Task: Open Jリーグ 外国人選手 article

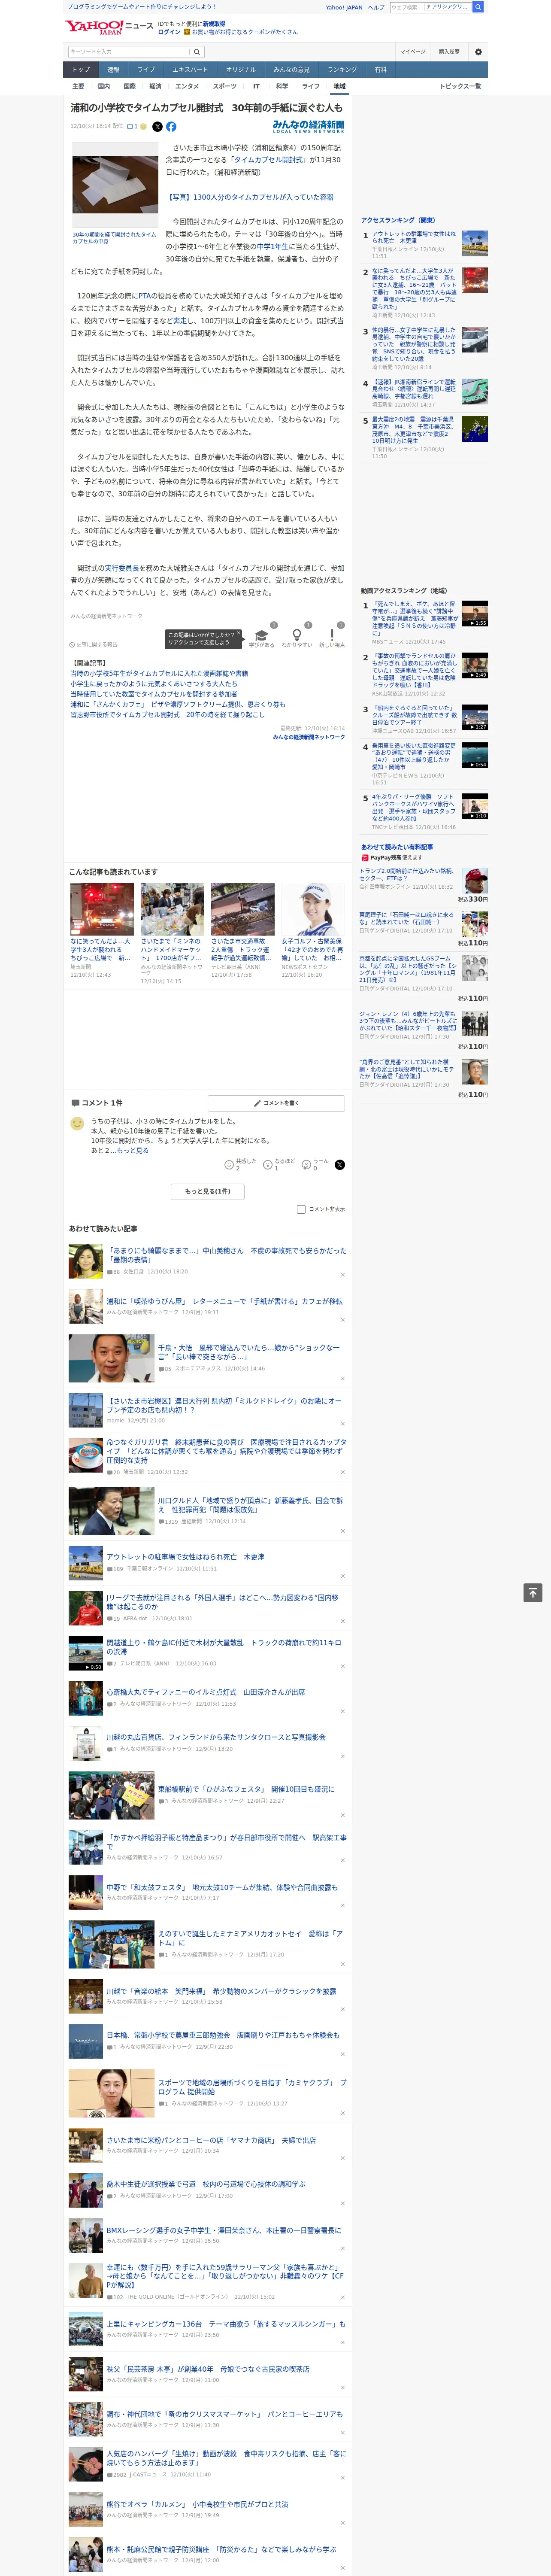Action: 224,1601
